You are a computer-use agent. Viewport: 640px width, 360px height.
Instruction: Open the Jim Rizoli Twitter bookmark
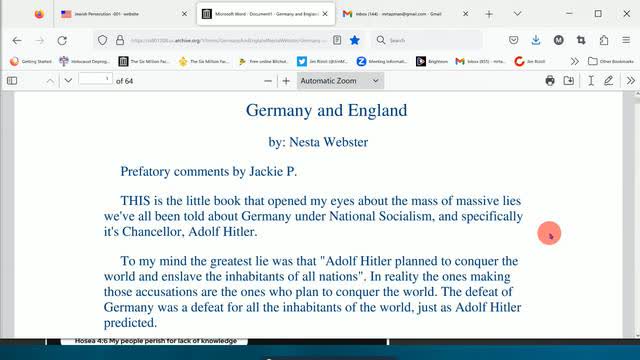pyautogui.click(x=323, y=61)
